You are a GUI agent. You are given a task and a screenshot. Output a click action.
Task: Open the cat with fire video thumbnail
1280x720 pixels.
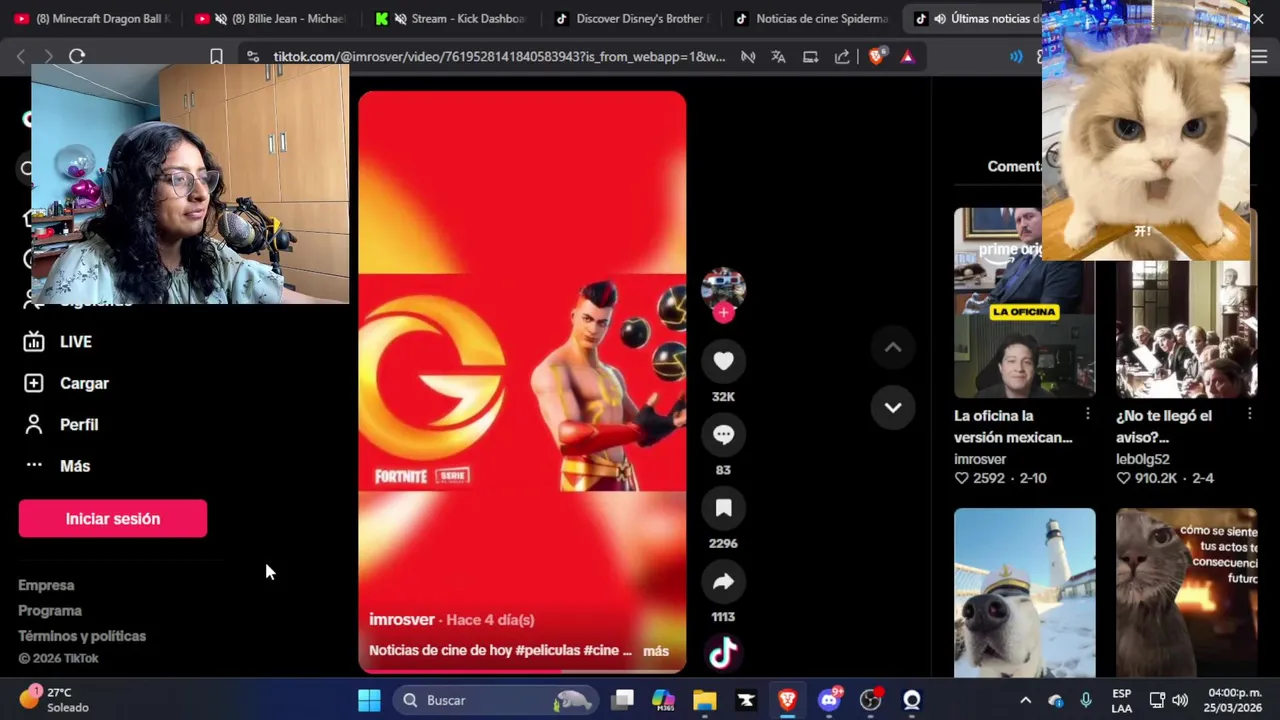pos(1186,593)
